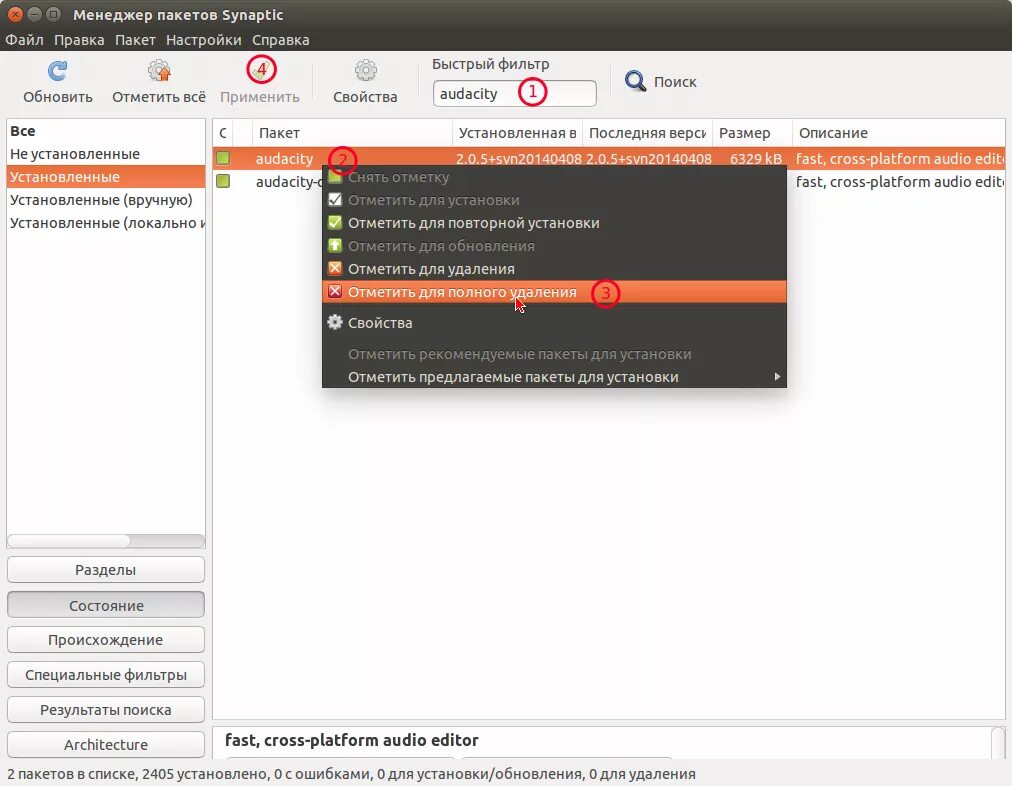Select Отметить для полного удаления entry

[x=554, y=292]
